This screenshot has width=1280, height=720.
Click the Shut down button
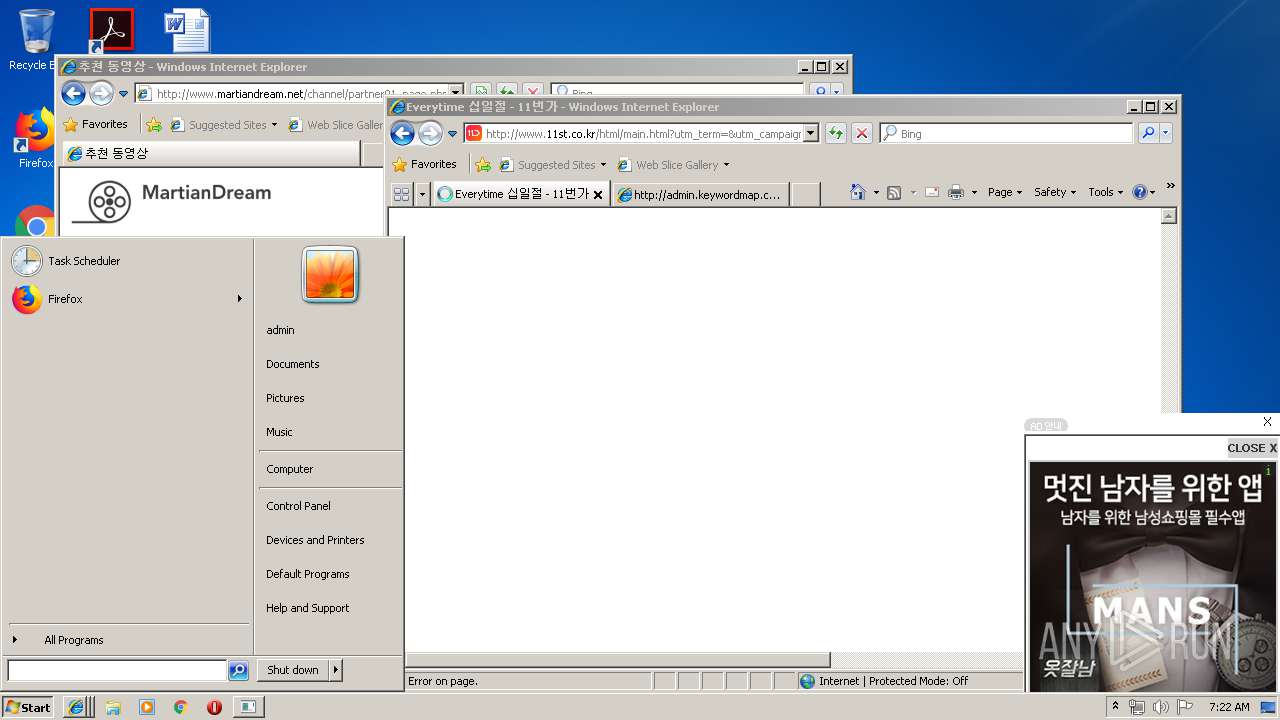(293, 670)
